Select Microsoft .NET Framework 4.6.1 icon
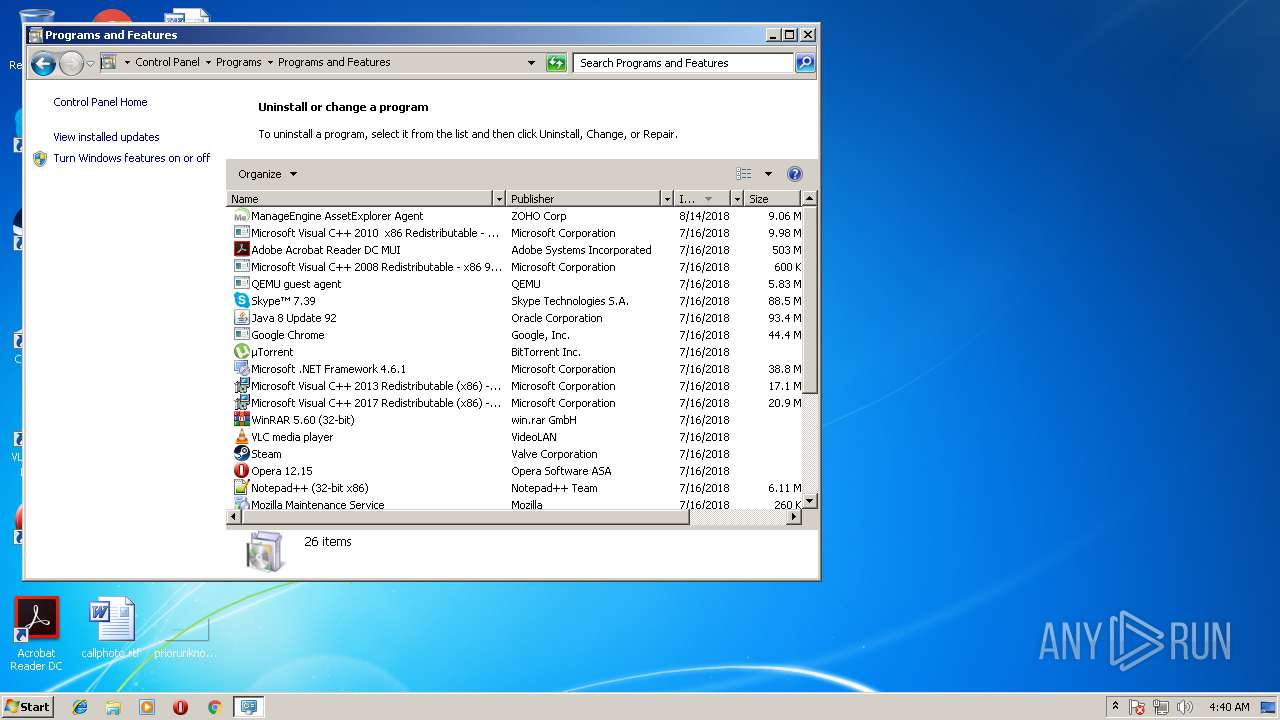The width and height of the screenshot is (1280, 720). click(x=241, y=369)
